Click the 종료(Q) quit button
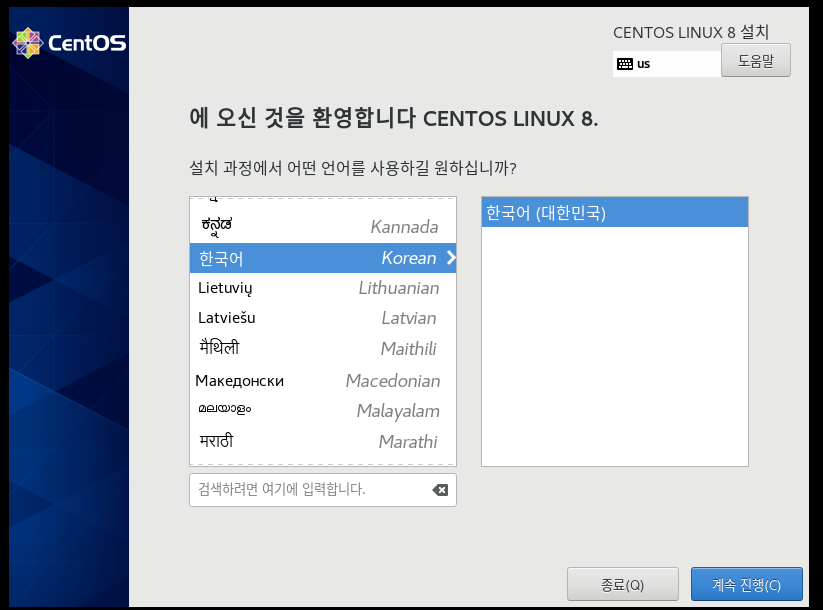823x610 pixels. [x=622, y=584]
